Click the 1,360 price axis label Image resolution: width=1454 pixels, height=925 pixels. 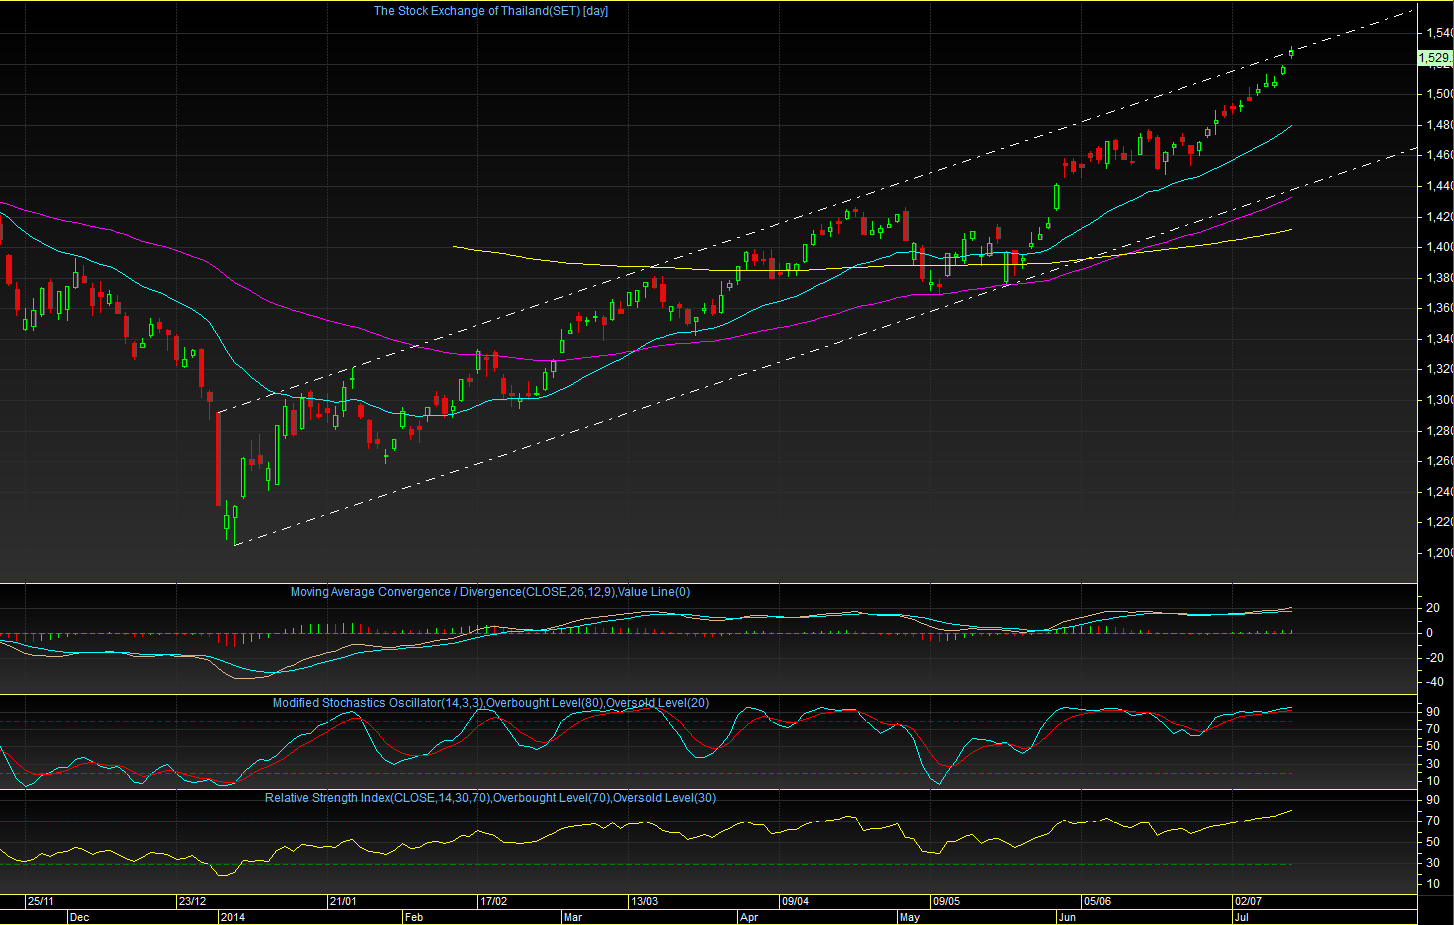(1440, 308)
